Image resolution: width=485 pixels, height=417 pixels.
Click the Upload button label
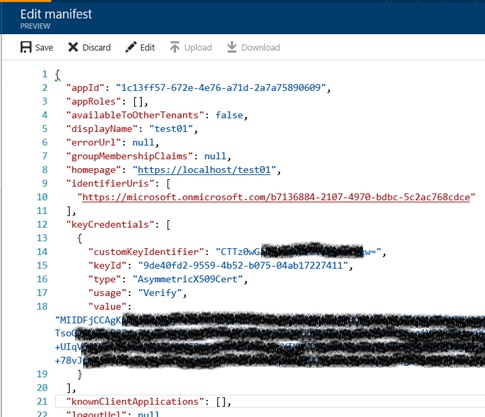tap(198, 48)
